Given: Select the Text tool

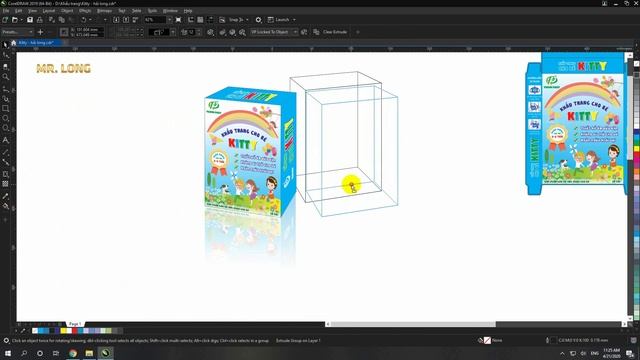Looking at the screenshot, I should coord(5,140).
